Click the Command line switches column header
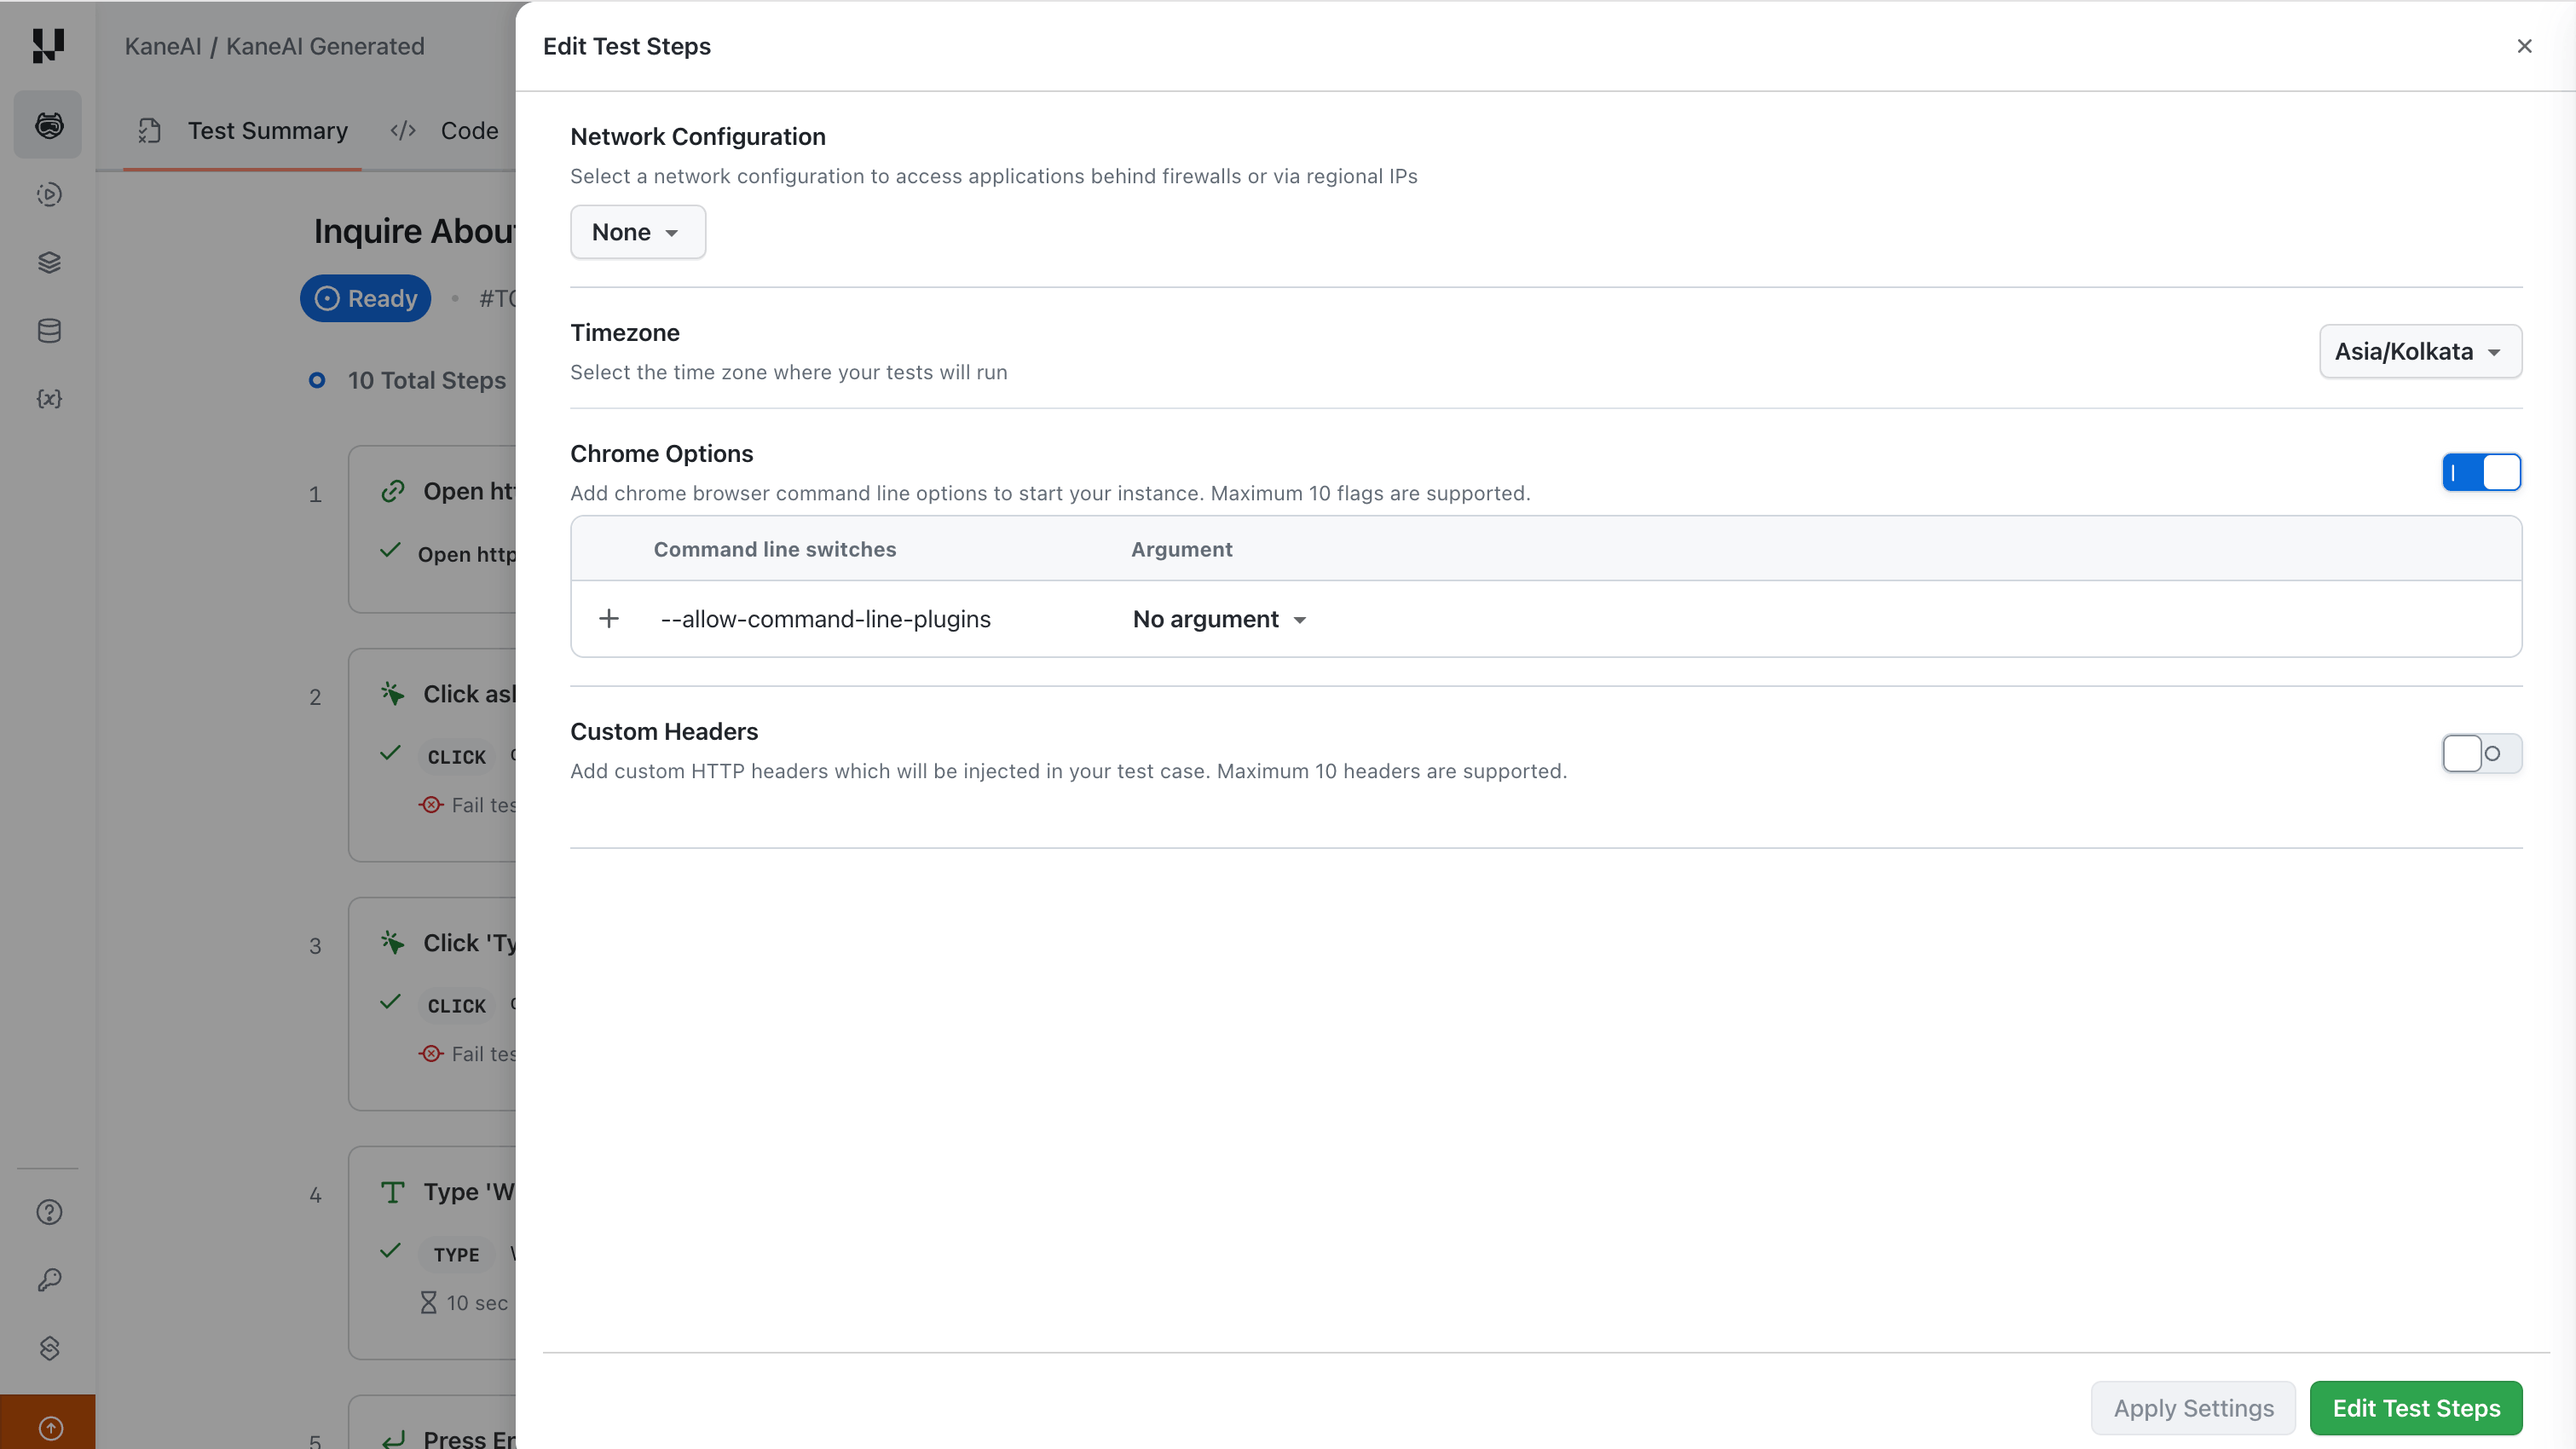 (775, 549)
